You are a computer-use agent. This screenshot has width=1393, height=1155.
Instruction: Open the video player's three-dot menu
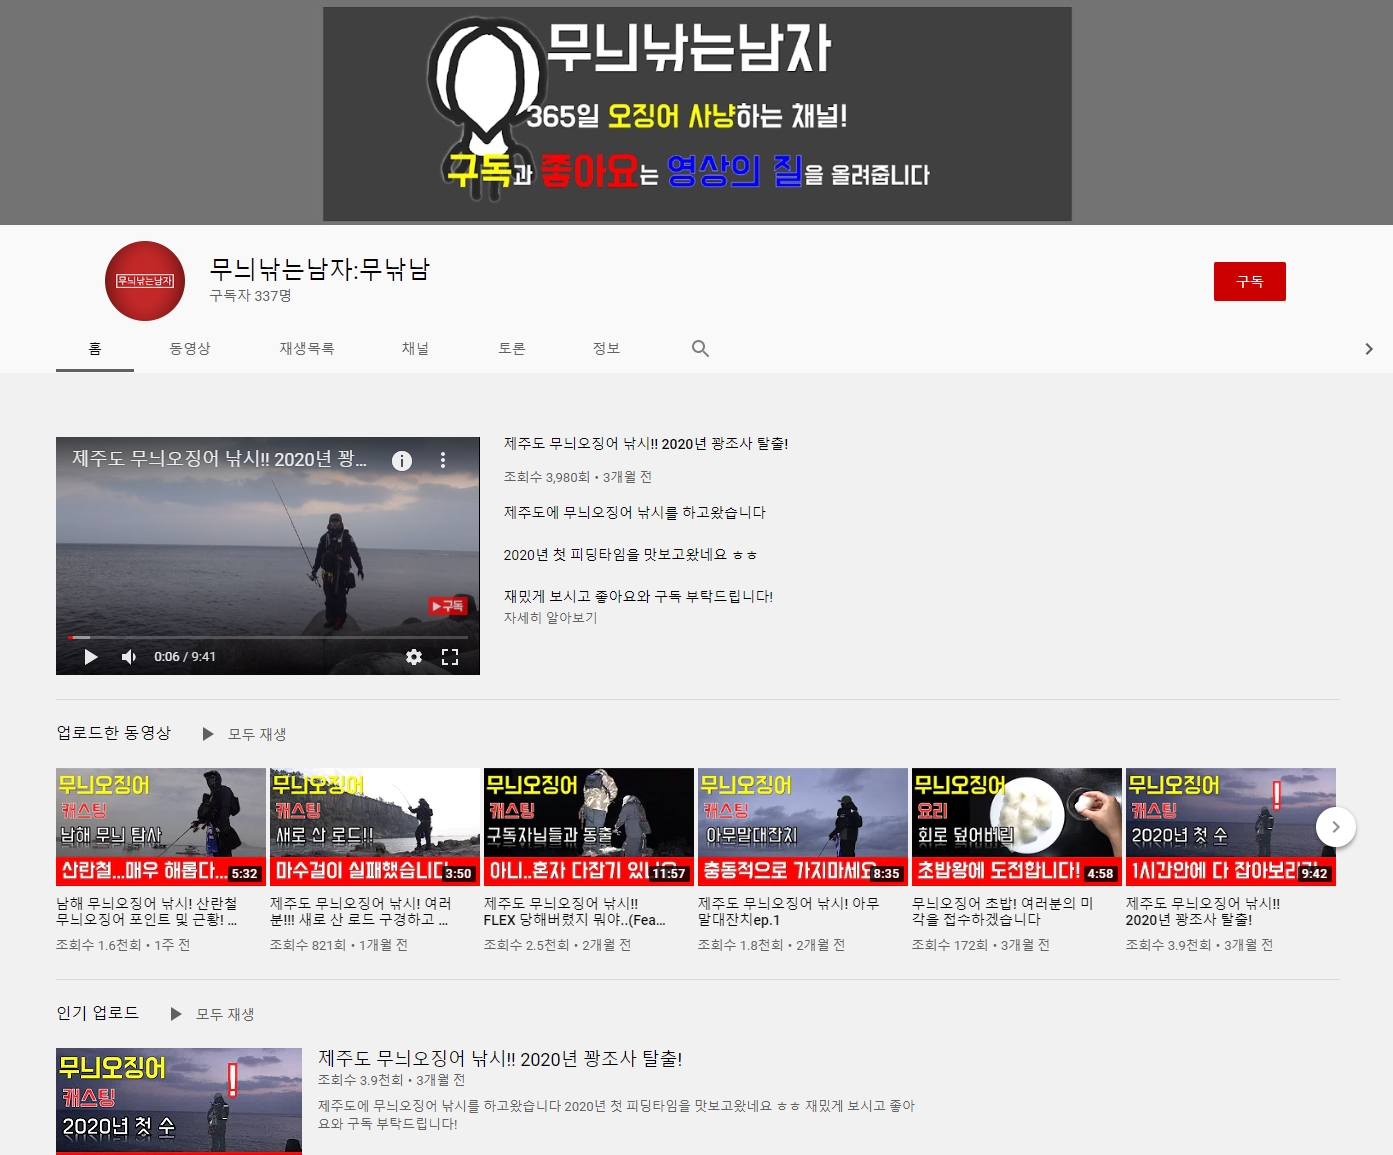pyautogui.click(x=443, y=460)
